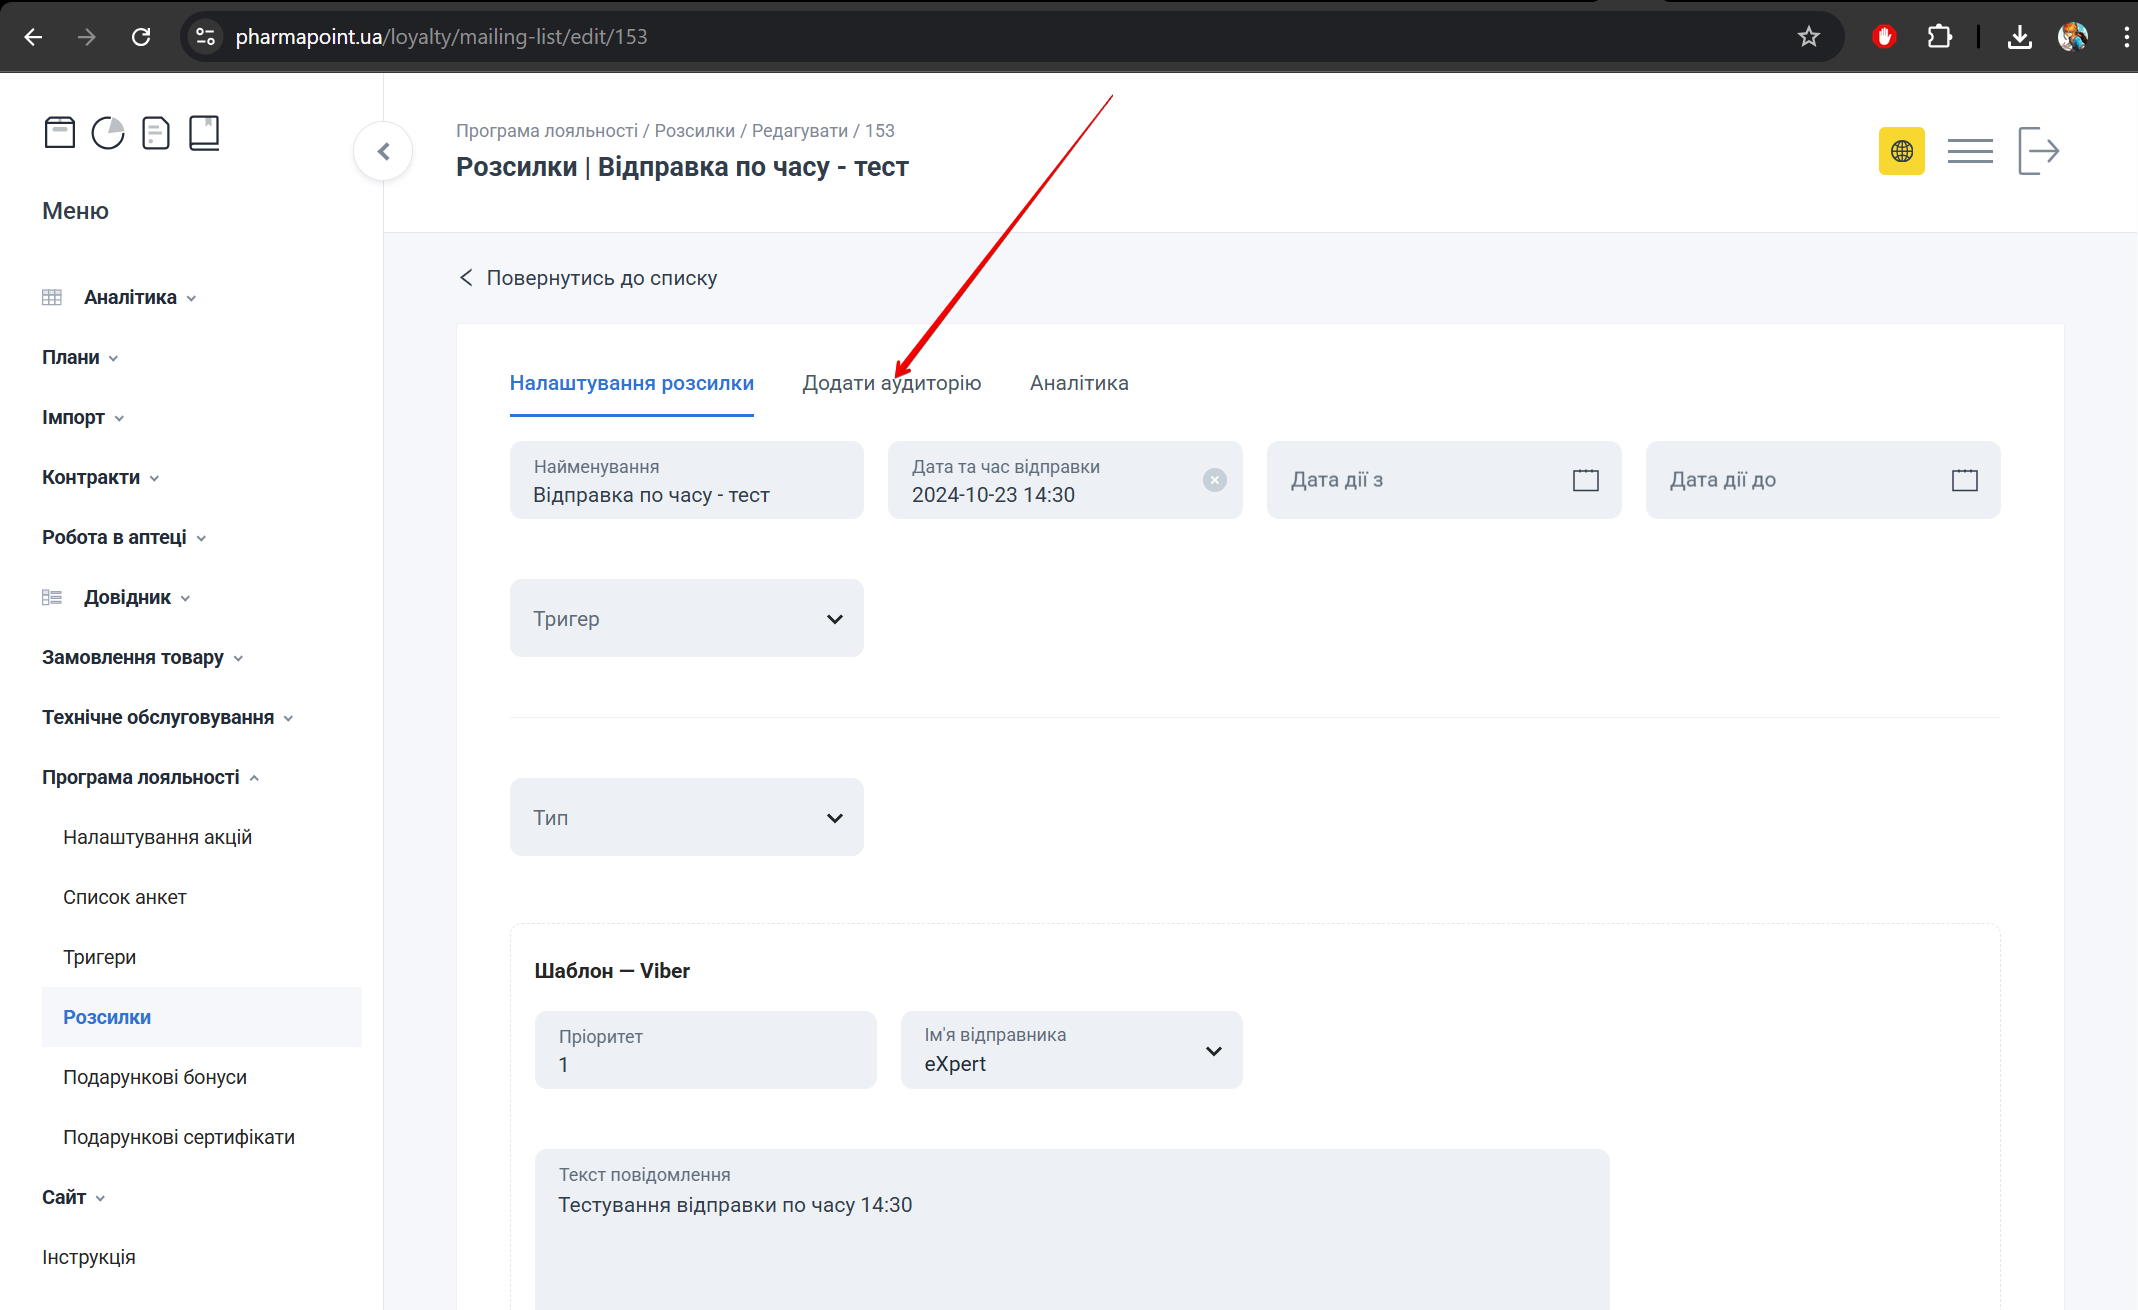Open the hamburger menu icon at top right

point(1969,151)
